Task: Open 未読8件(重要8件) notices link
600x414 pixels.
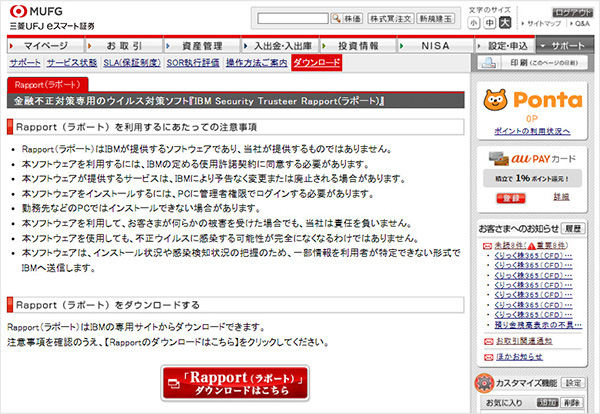Action: coord(531,246)
